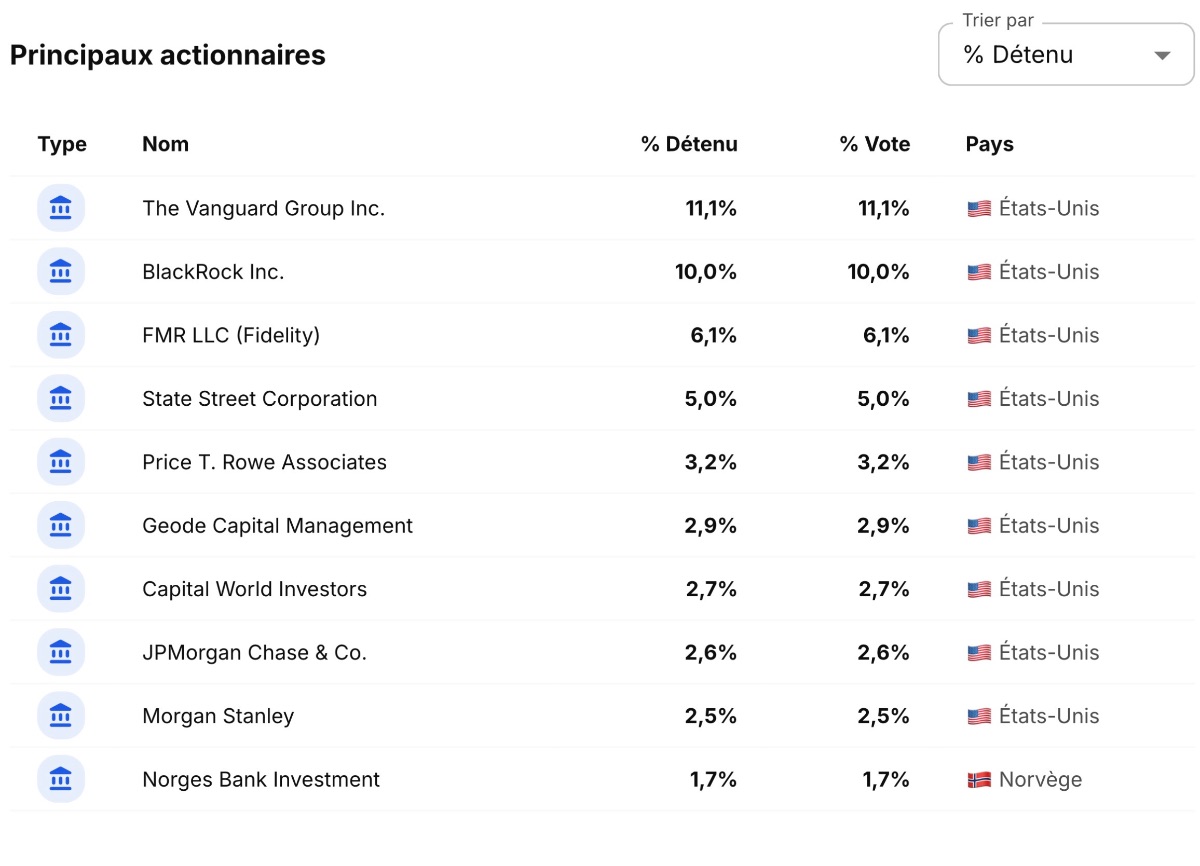Open JPMorgan Chase & Co. shareholder entry
The width and height of the screenshot is (1200, 866).
coord(254,653)
